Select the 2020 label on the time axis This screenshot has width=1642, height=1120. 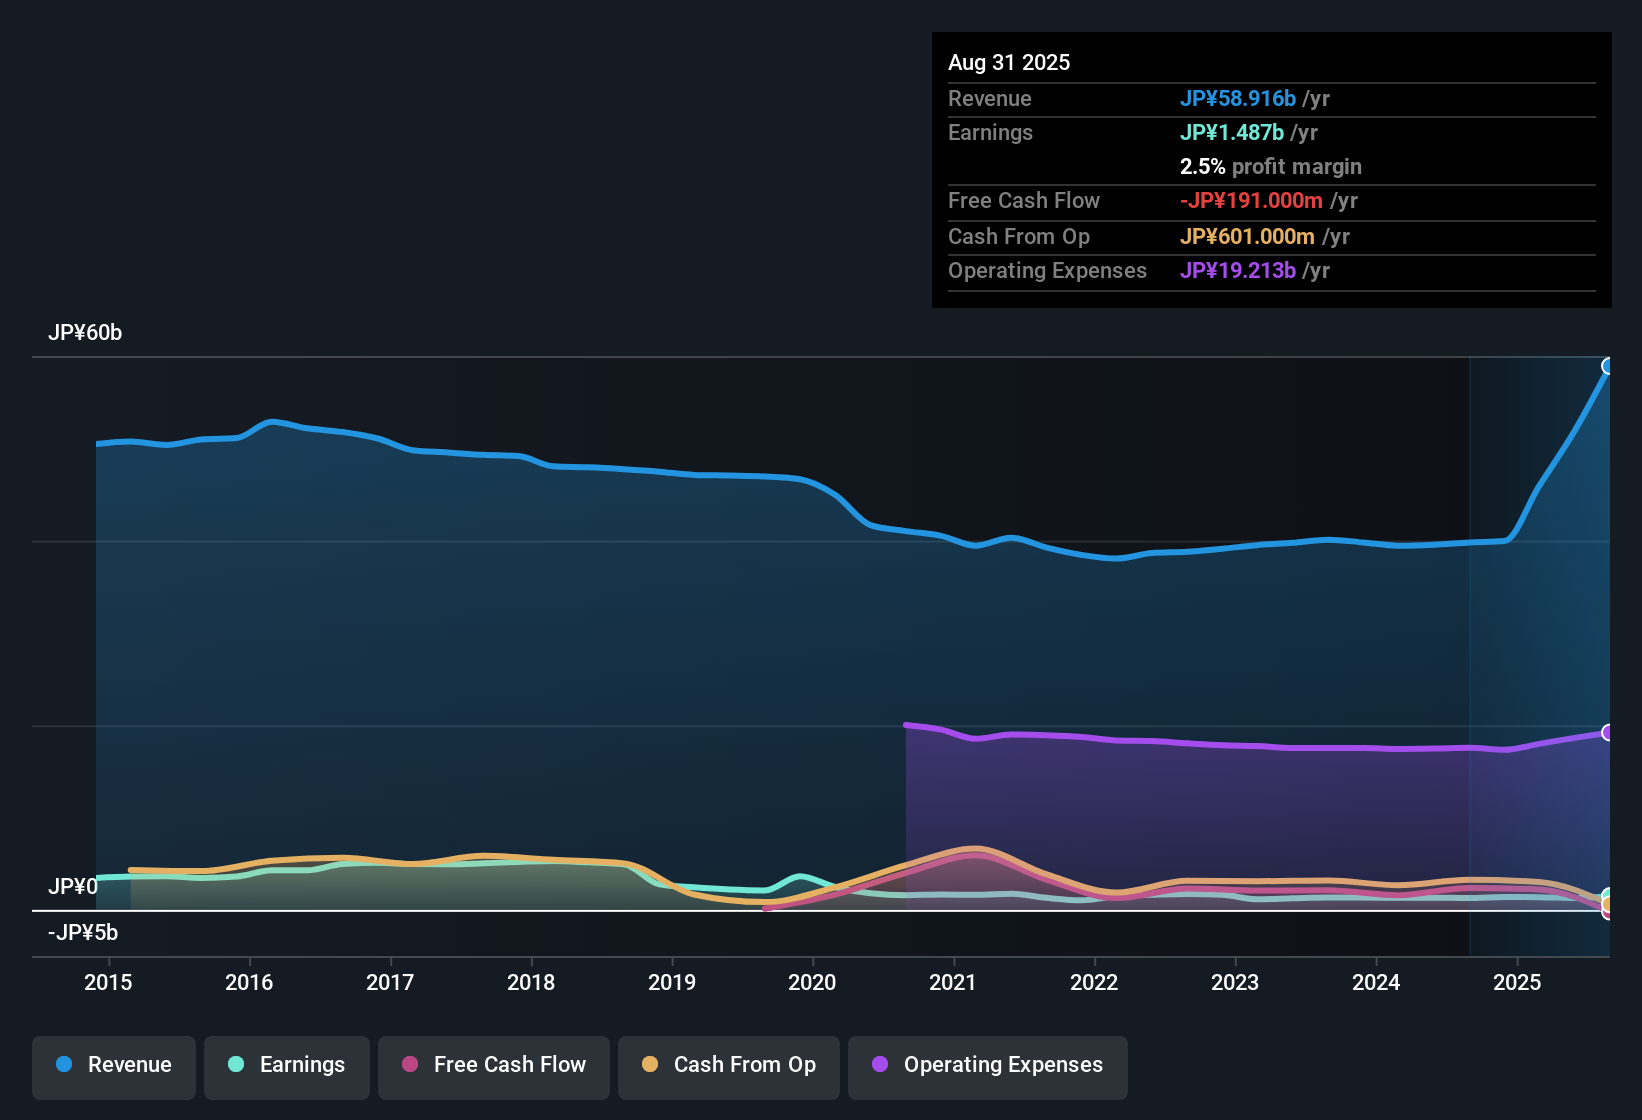coord(812,982)
